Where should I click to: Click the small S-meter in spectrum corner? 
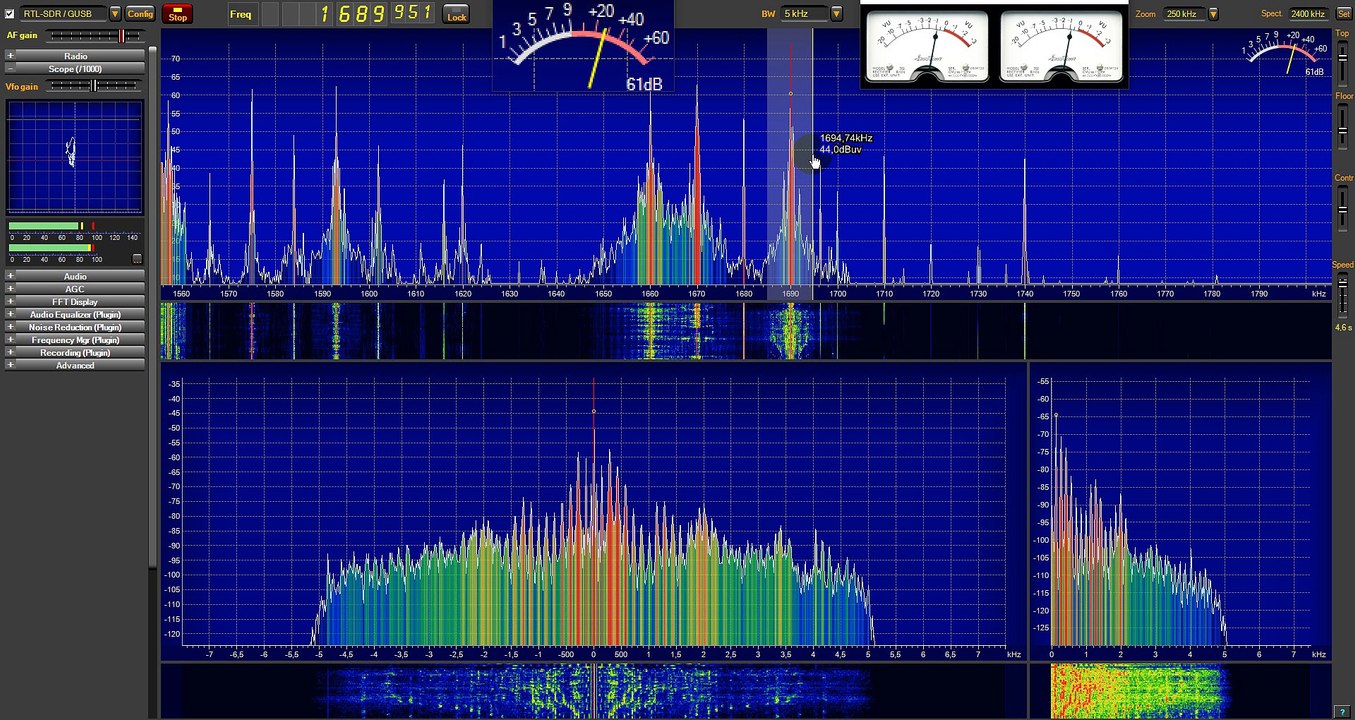pos(1287,54)
